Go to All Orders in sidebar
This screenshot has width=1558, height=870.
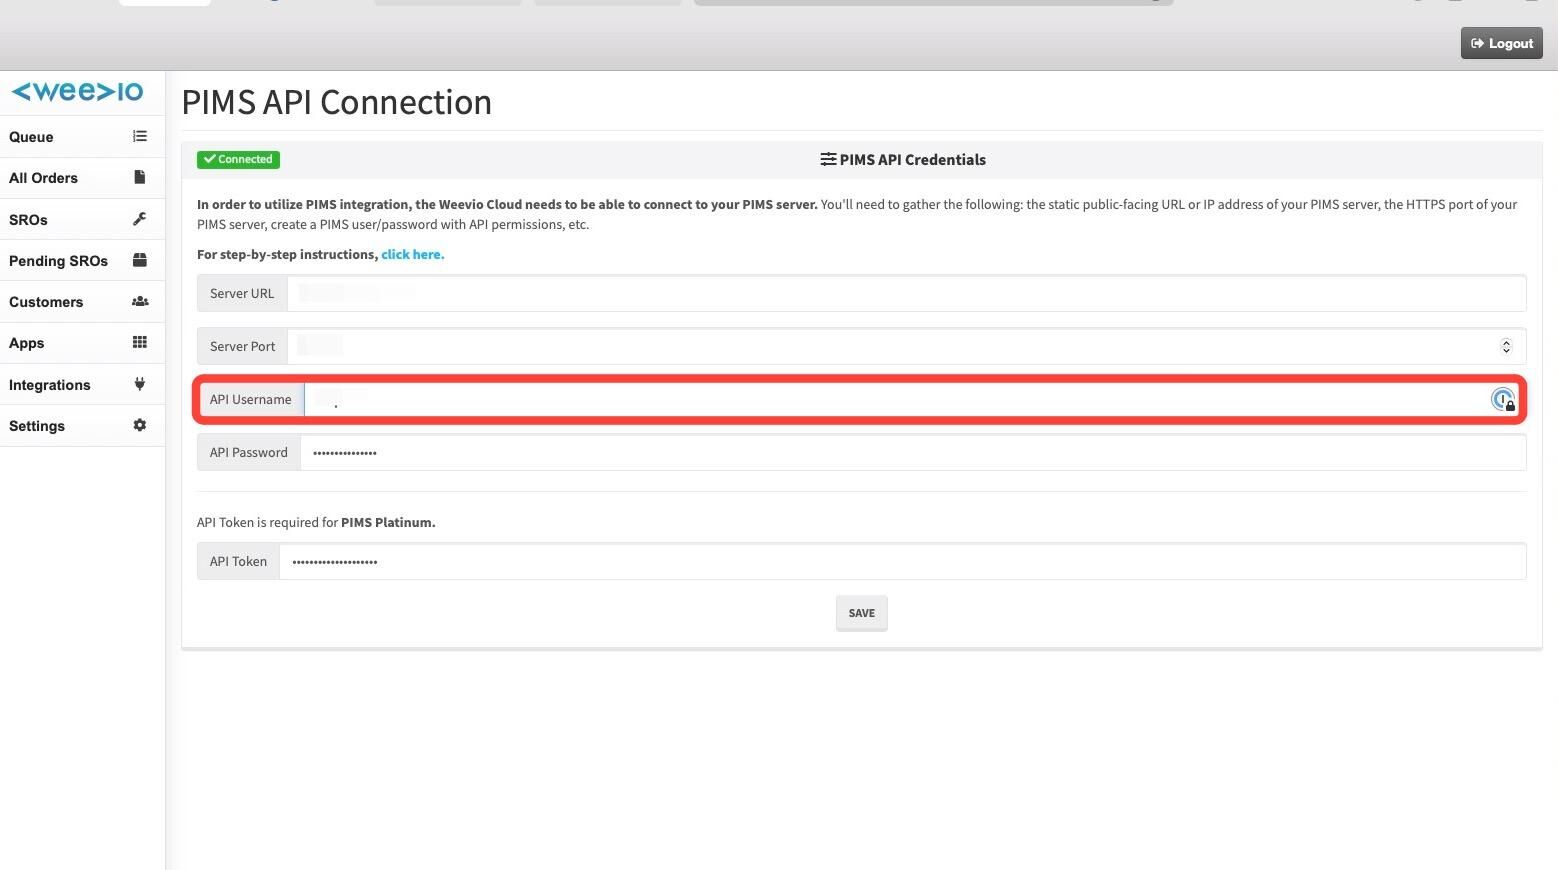coord(82,178)
